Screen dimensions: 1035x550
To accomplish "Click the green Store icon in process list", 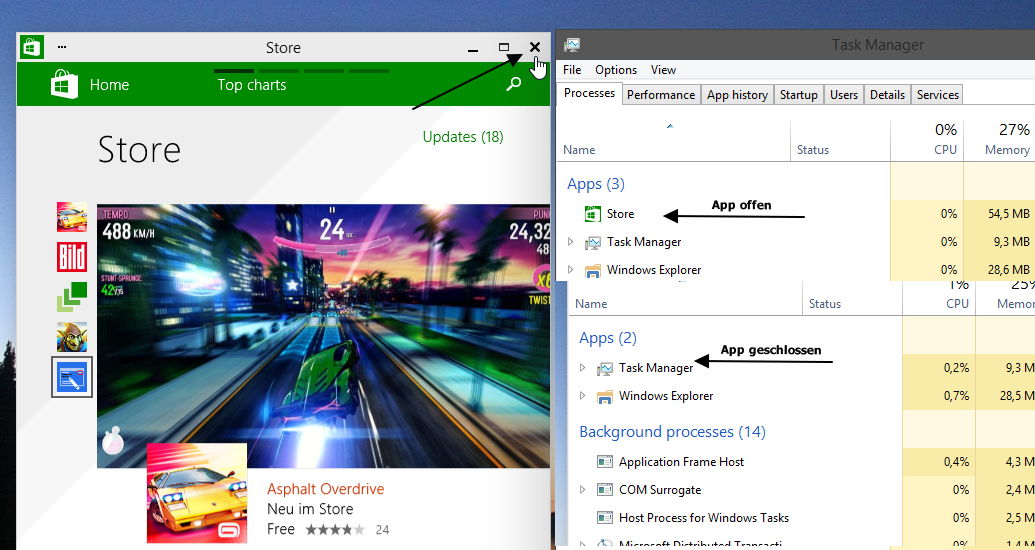I will coord(593,214).
